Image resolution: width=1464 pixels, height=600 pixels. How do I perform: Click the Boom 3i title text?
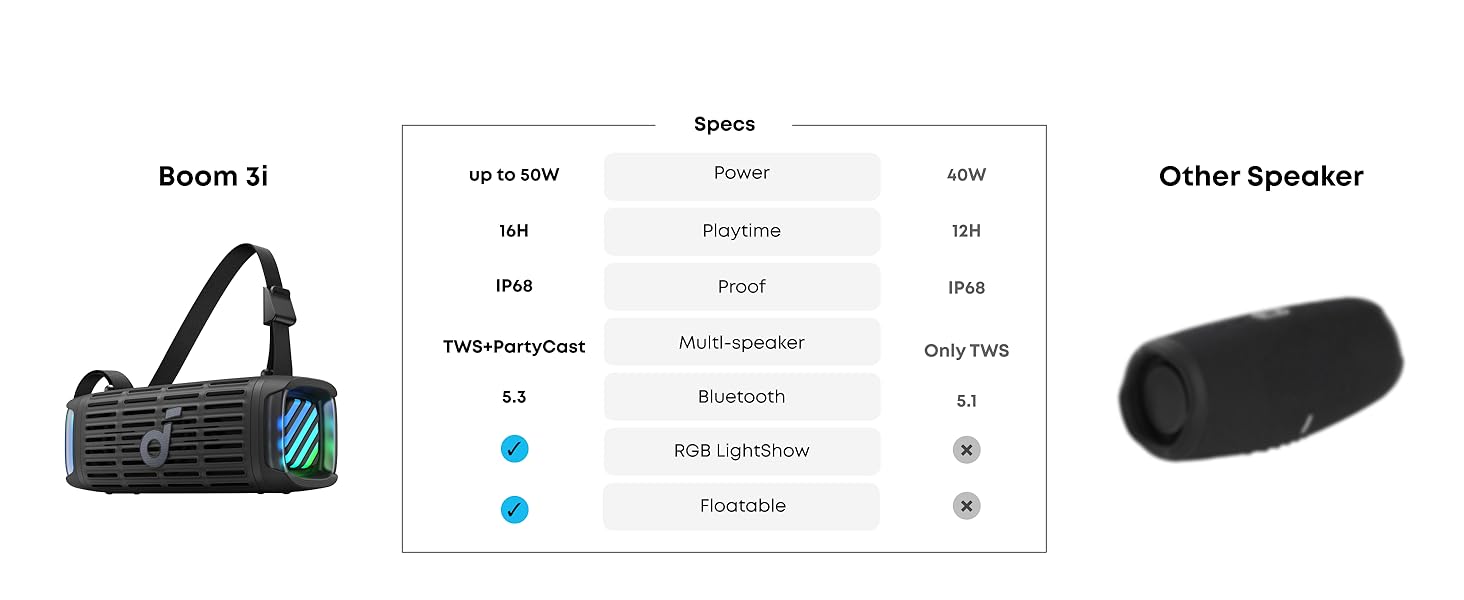(x=213, y=177)
